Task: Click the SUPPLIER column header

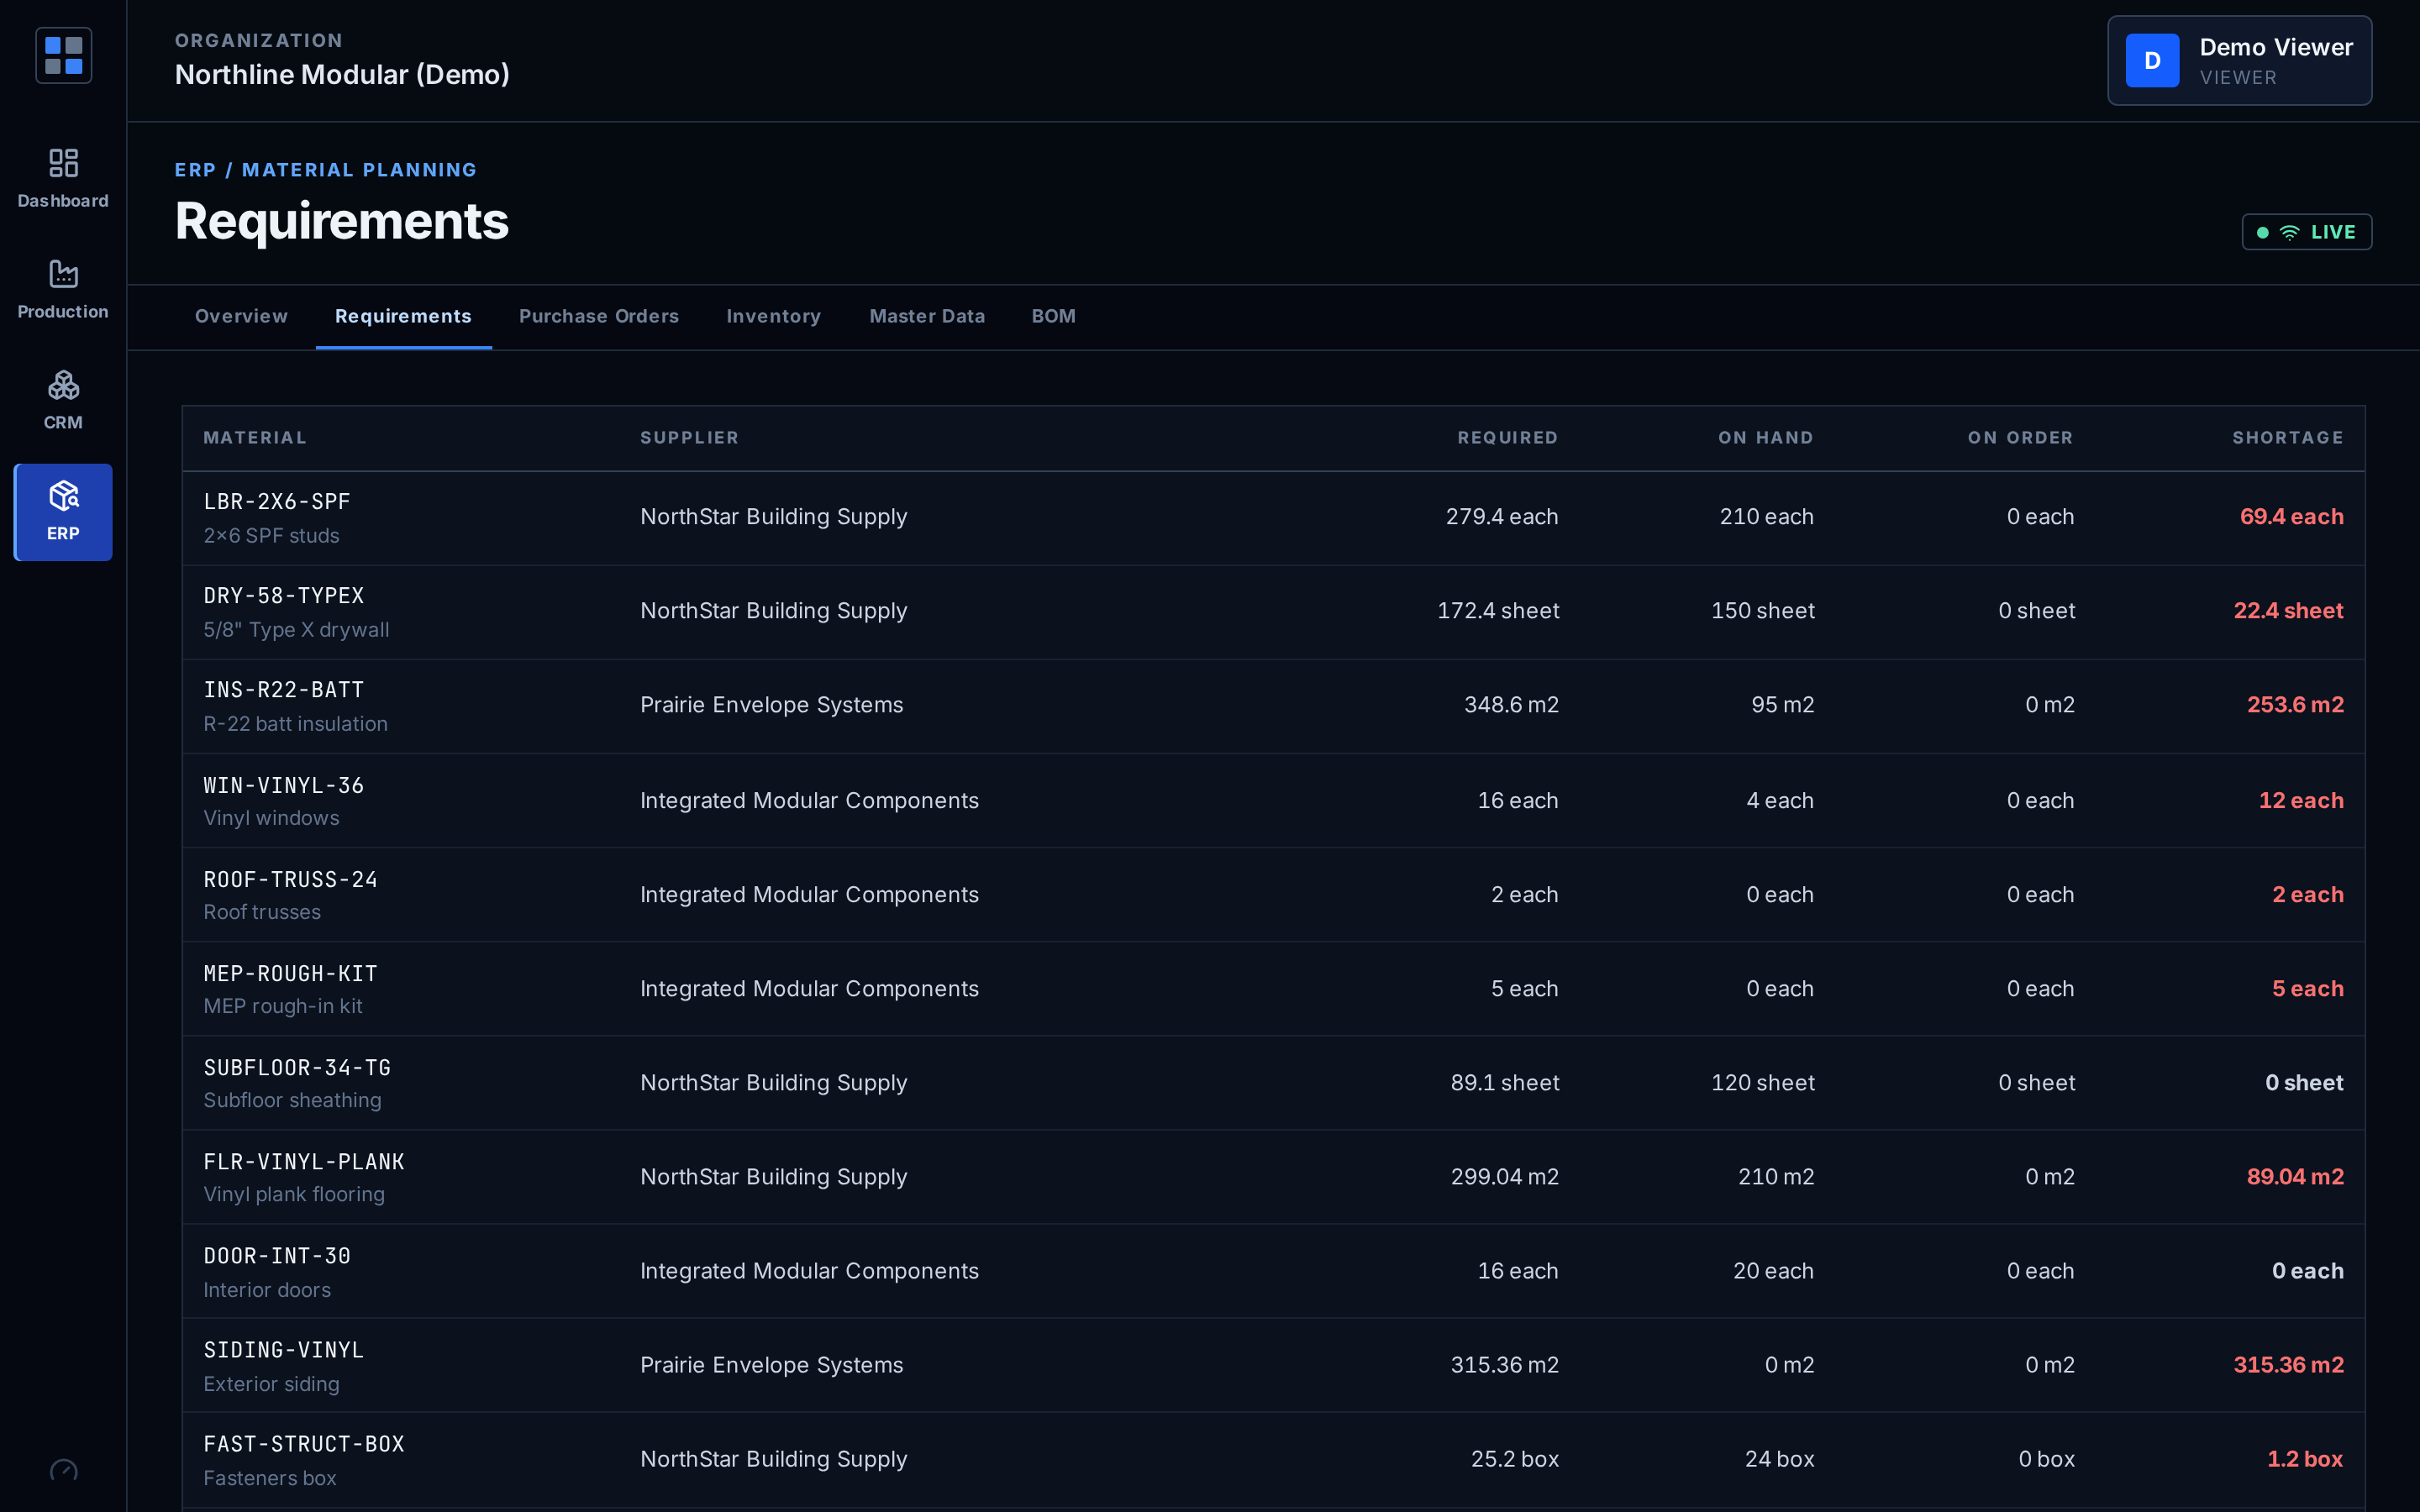Action: coord(689,438)
